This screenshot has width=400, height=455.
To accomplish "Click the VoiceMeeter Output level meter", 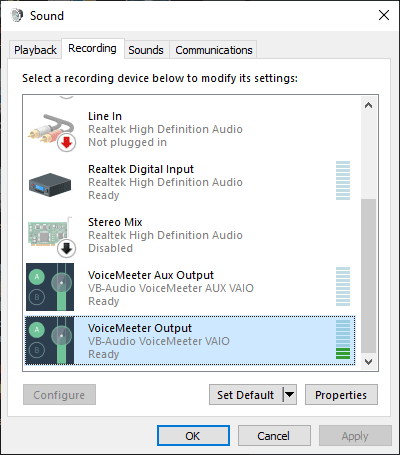I will [x=343, y=340].
